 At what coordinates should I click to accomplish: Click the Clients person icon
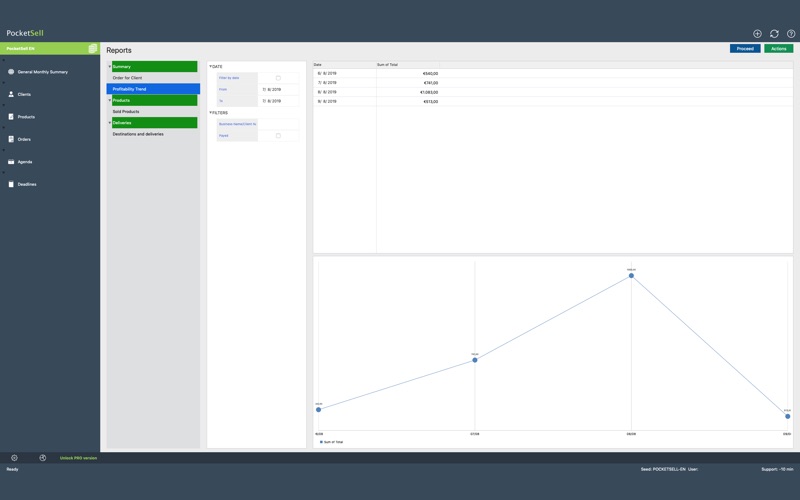point(11,94)
